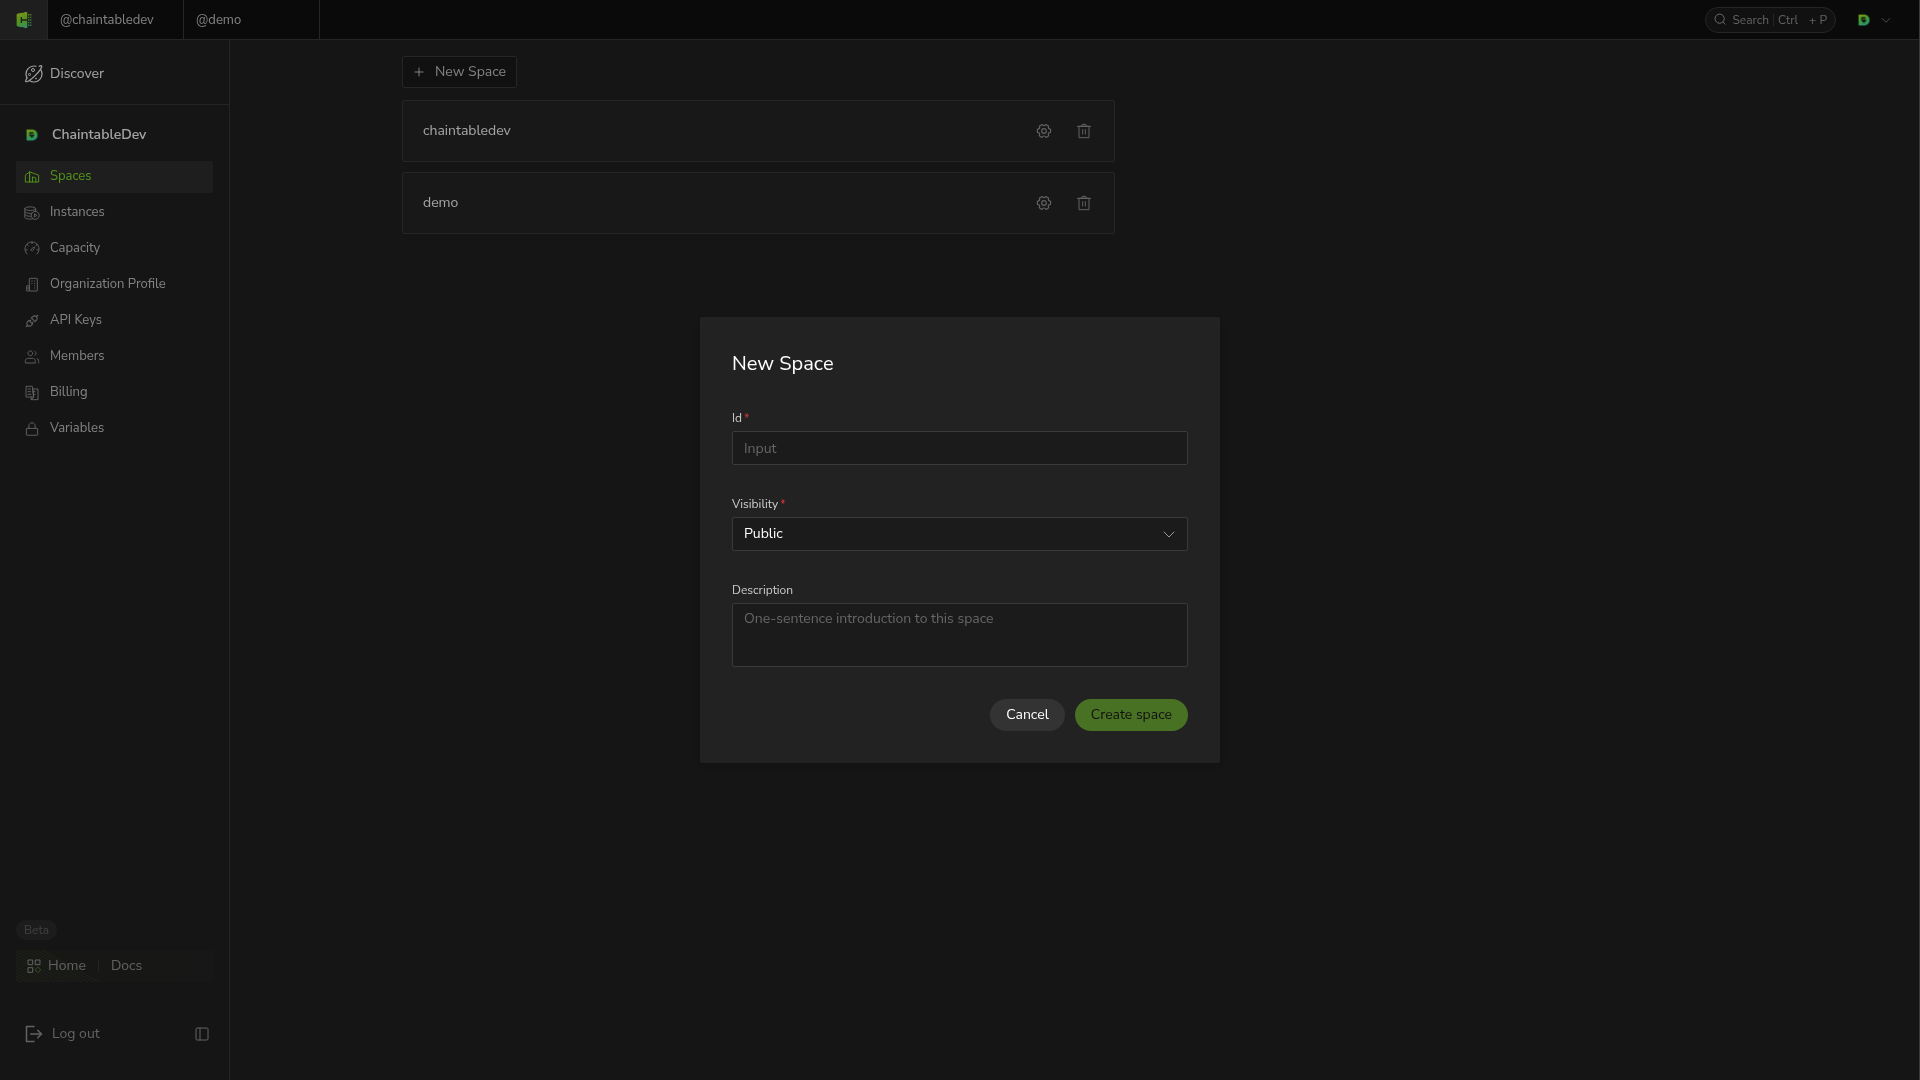1920x1080 pixels.
Task: Click the Discover compass icon
Action: [33, 74]
